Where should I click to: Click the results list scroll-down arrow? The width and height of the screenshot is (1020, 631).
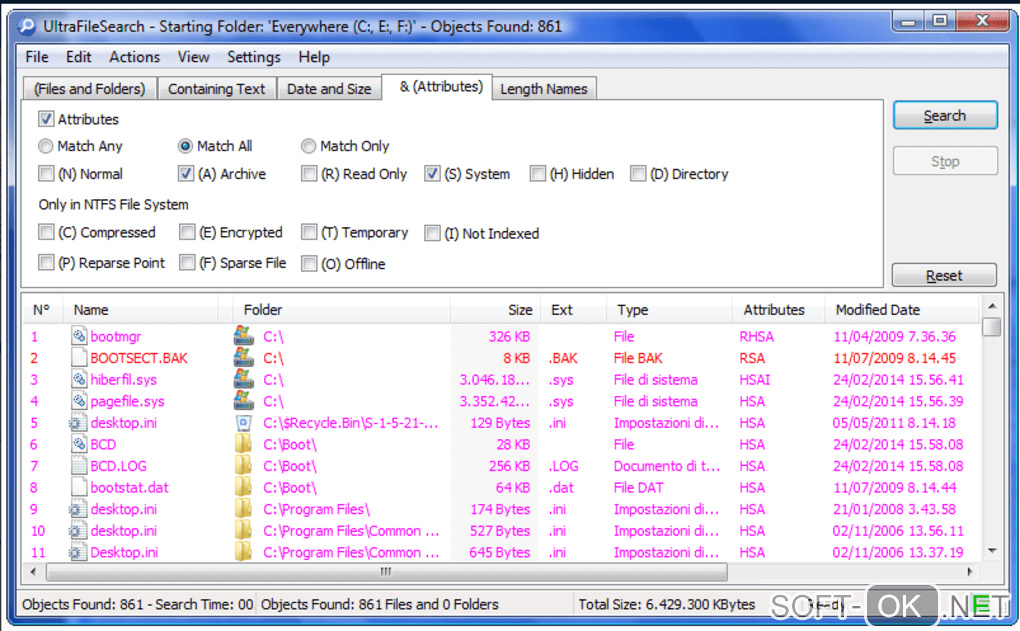tap(991, 551)
